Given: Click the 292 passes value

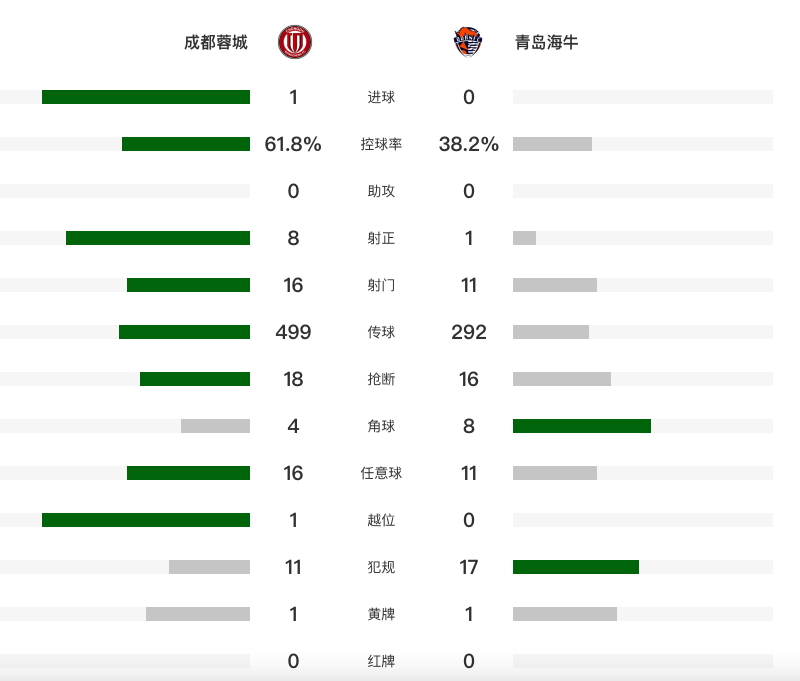Looking at the screenshot, I should [469, 332].
